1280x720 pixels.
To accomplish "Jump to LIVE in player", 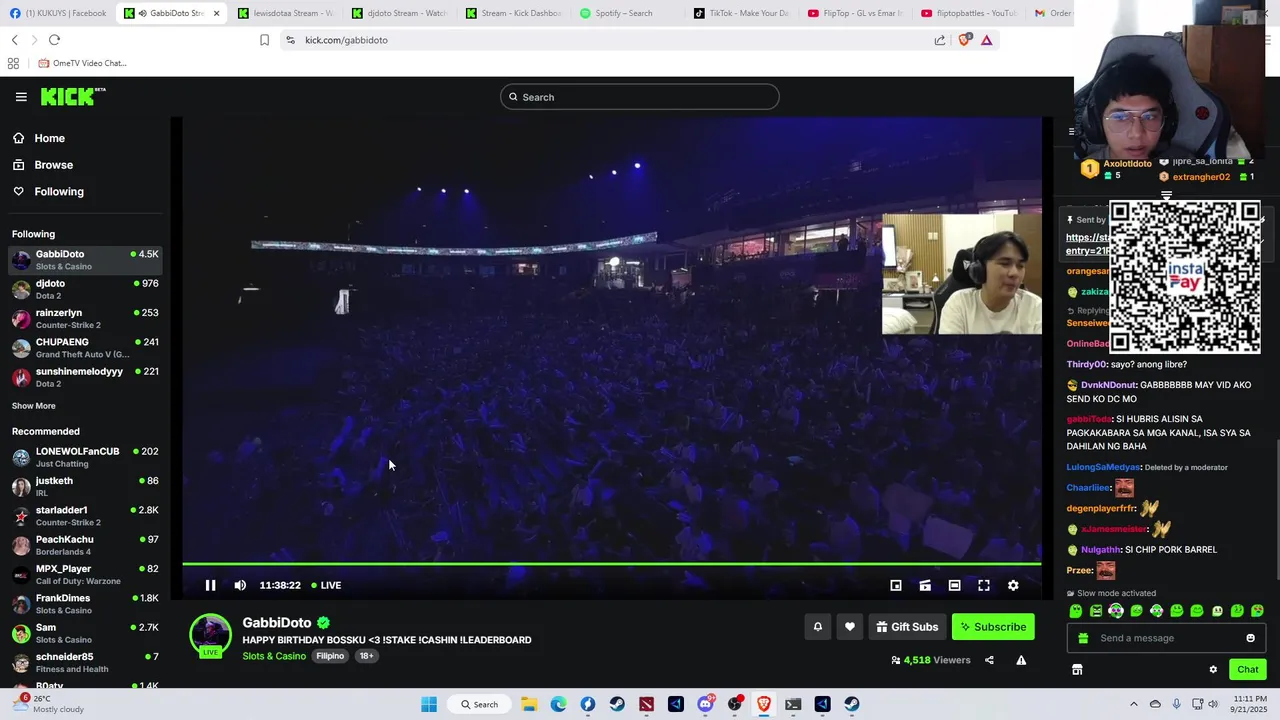I will 326,585.
